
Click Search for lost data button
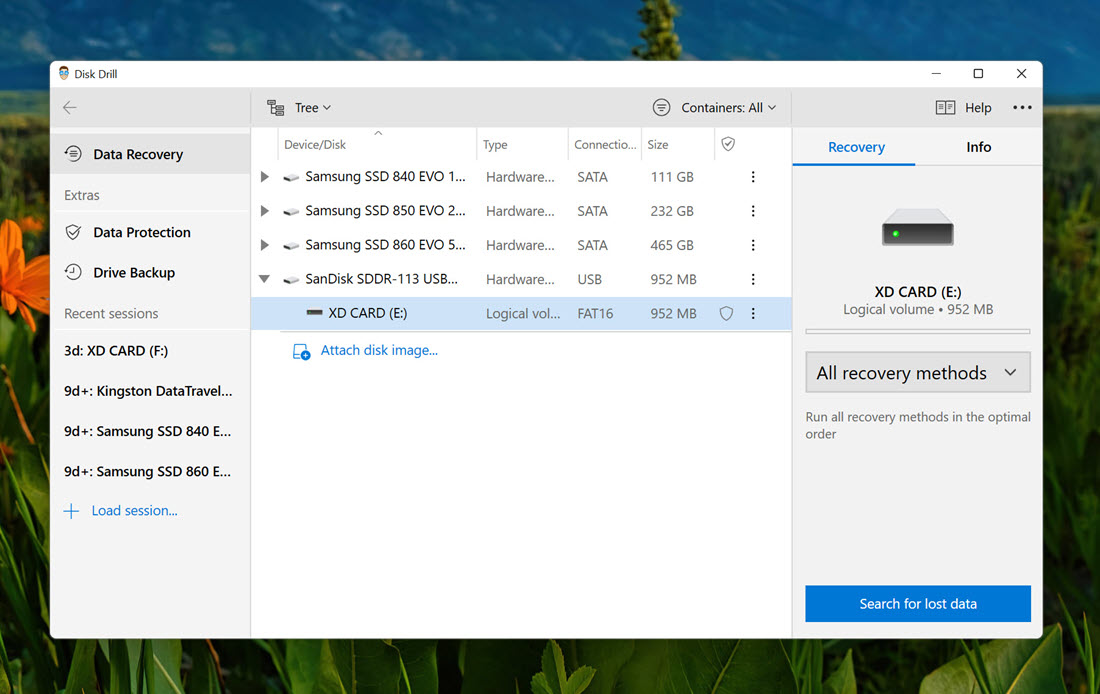point(918,603)
